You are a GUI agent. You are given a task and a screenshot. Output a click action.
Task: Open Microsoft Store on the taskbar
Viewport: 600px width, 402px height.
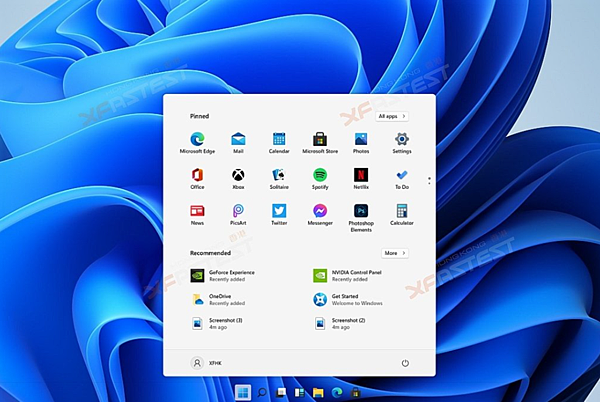[x=356, y=392]
